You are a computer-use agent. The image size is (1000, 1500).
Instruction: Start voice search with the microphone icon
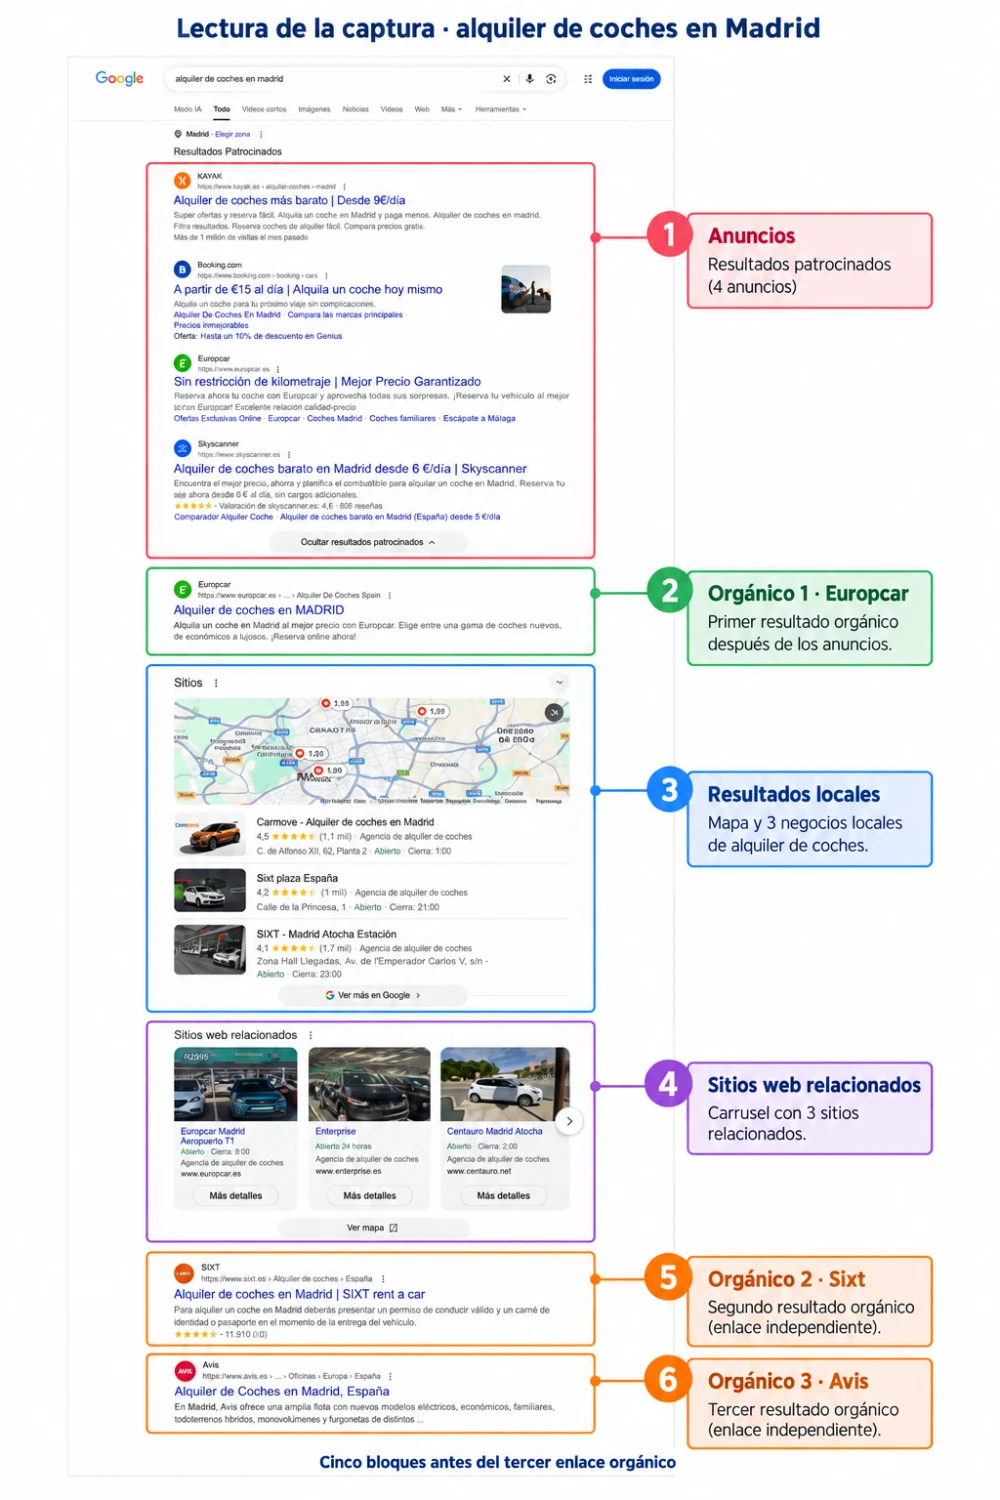point(529,79)
